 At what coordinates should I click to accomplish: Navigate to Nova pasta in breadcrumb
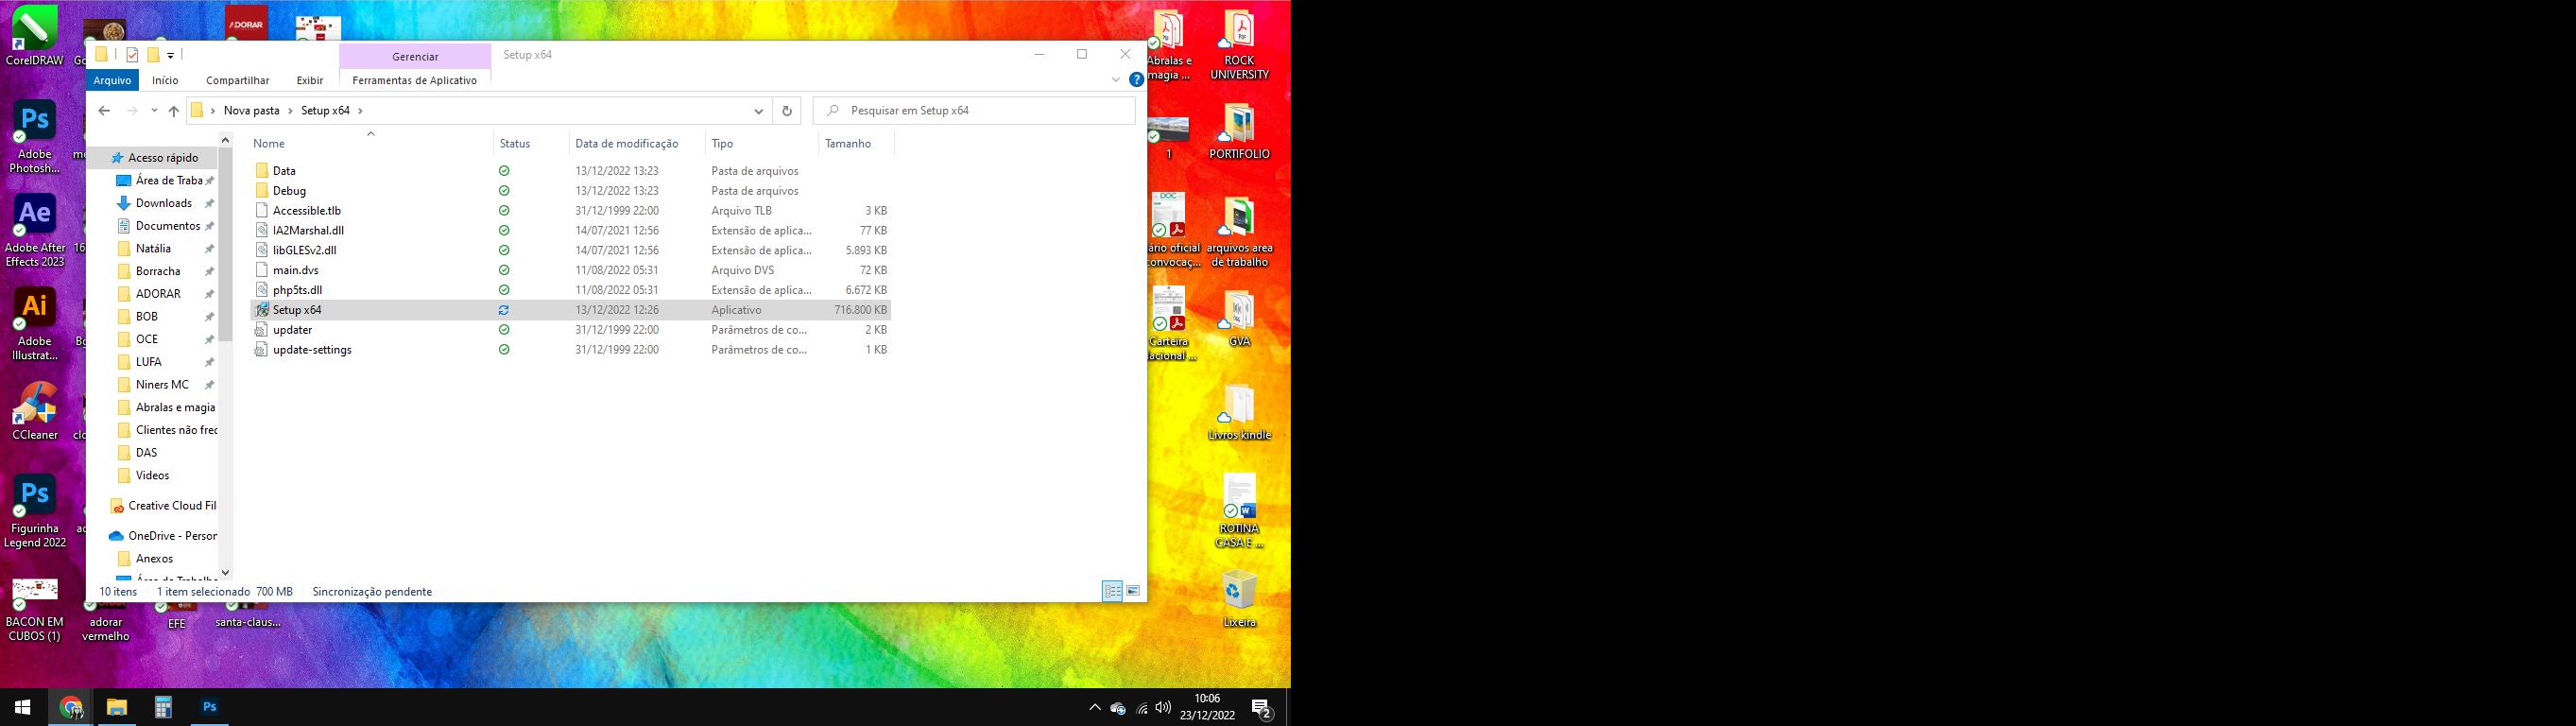pyautogui.click(x=251, y=111)
